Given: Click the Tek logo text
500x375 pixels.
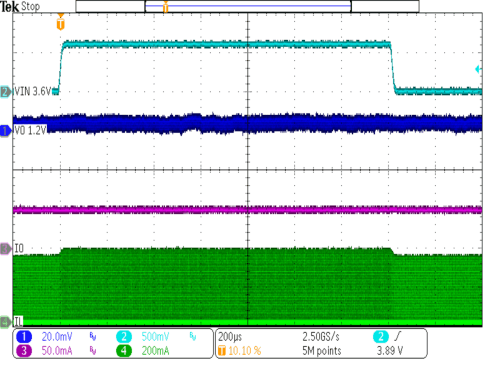Looking at the screenshot, I should (9, 7).
